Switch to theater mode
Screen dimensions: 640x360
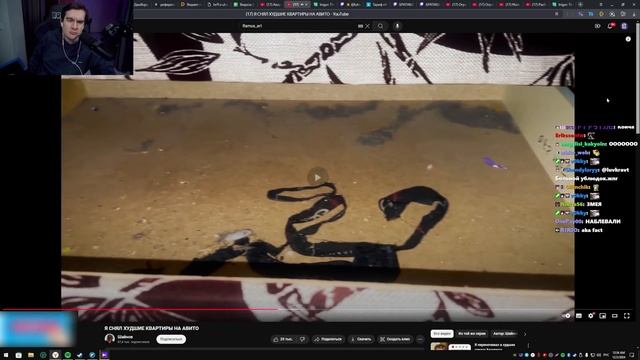615,316
